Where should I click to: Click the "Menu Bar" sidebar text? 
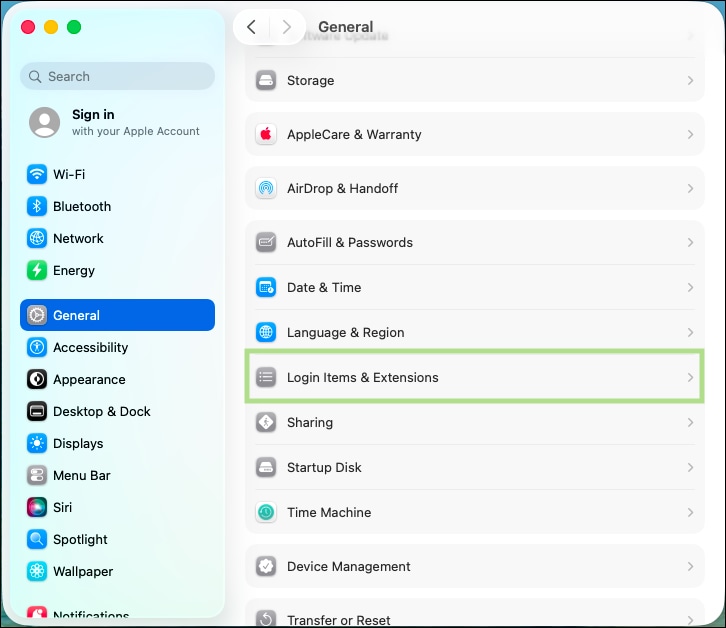[81, 476]
